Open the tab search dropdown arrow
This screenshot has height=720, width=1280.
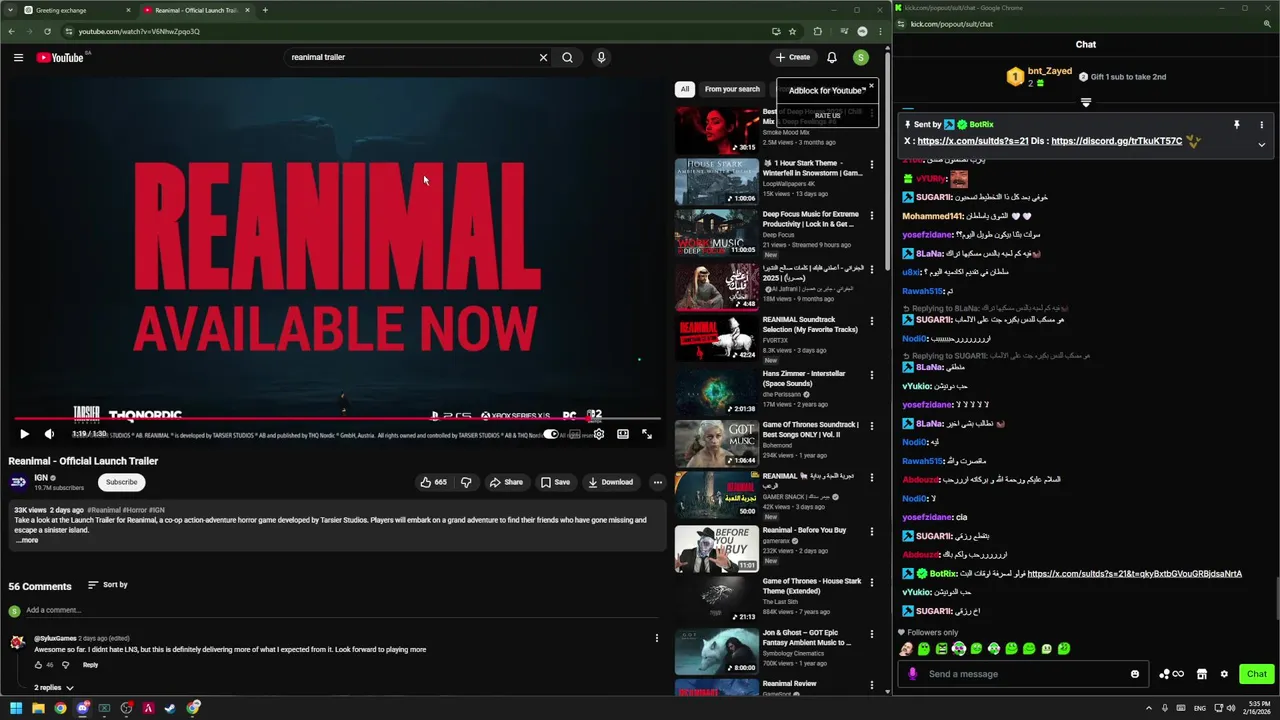click(x=10, y=10)
